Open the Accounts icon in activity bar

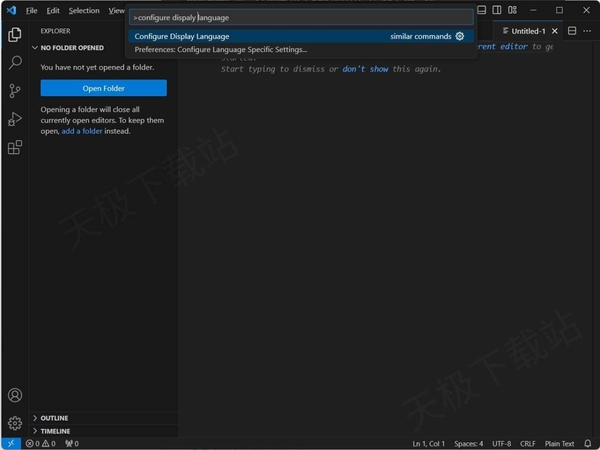click(x=15, y=396)
